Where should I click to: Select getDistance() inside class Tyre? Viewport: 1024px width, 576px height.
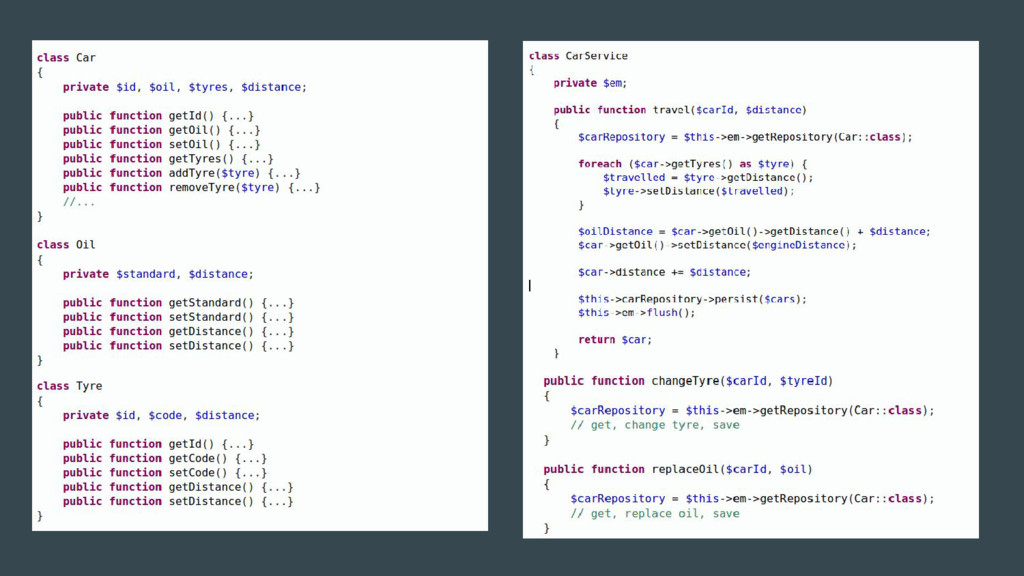pos(178,487)
